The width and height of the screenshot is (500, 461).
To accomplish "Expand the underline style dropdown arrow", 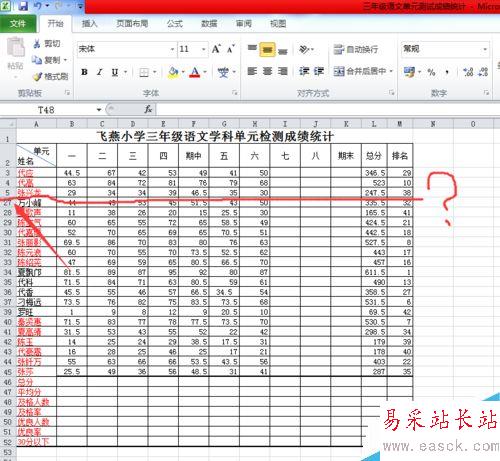I will point(126,72).
